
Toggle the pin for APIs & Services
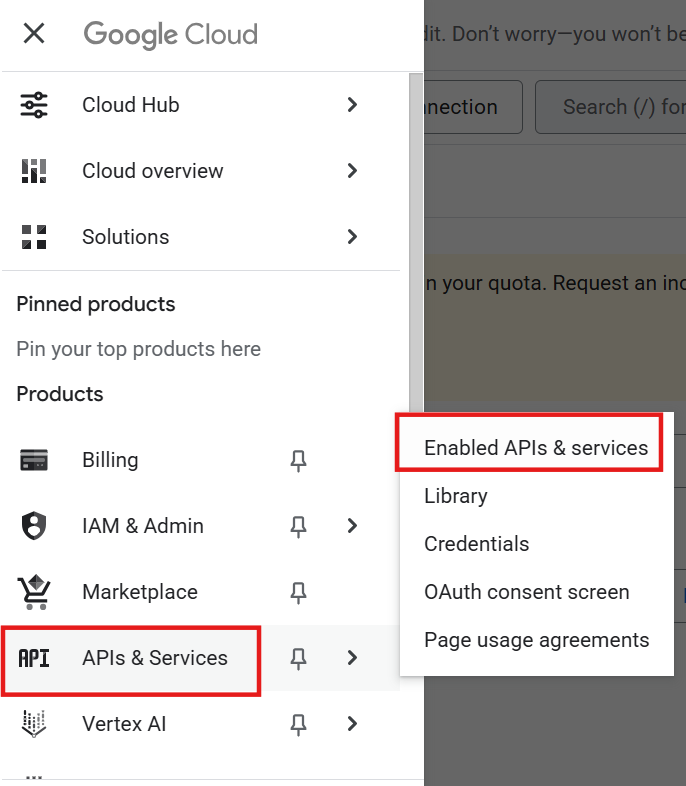(298, 658)
